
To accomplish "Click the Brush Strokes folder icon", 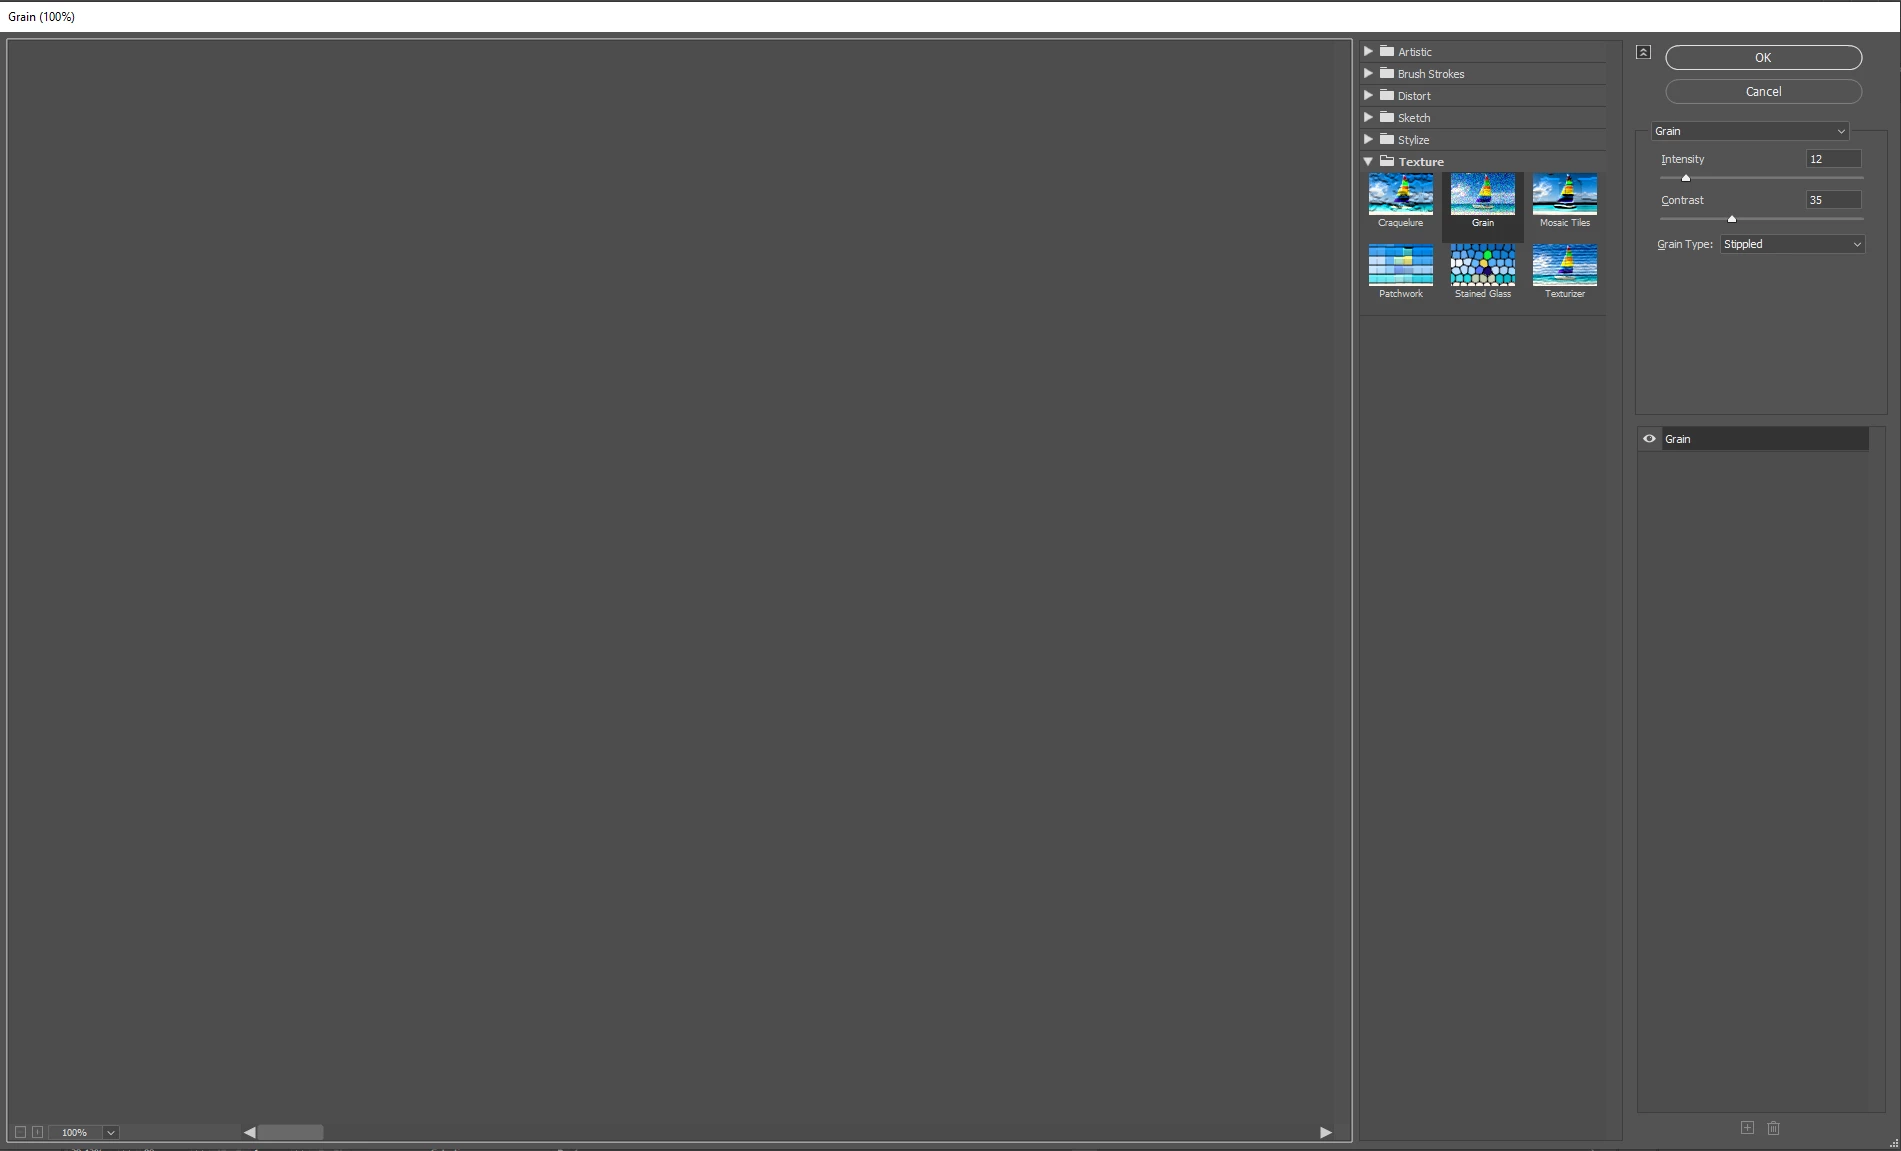I will (1387, 73).
